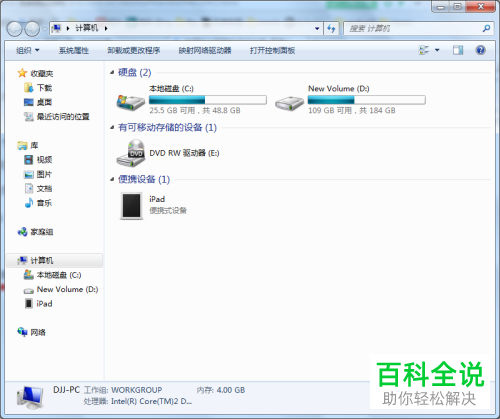Click the C: drive capacity bar
Screen dimensions: 500x419
click(208, 100)
